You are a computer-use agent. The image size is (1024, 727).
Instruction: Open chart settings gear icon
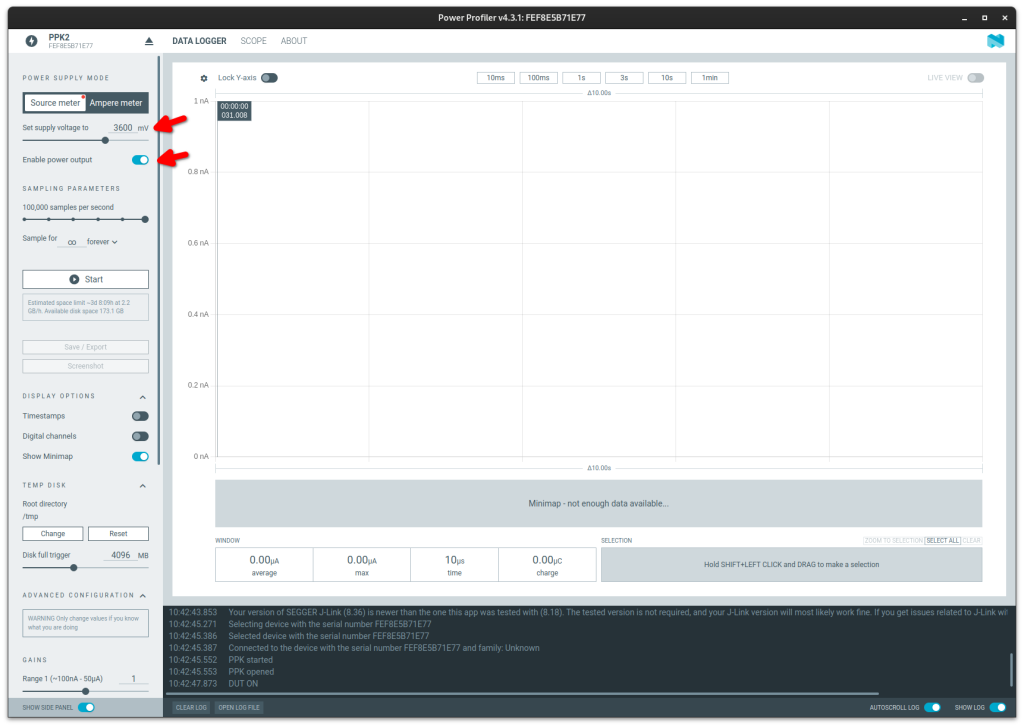pyautogui.click(x=204, y=78)
